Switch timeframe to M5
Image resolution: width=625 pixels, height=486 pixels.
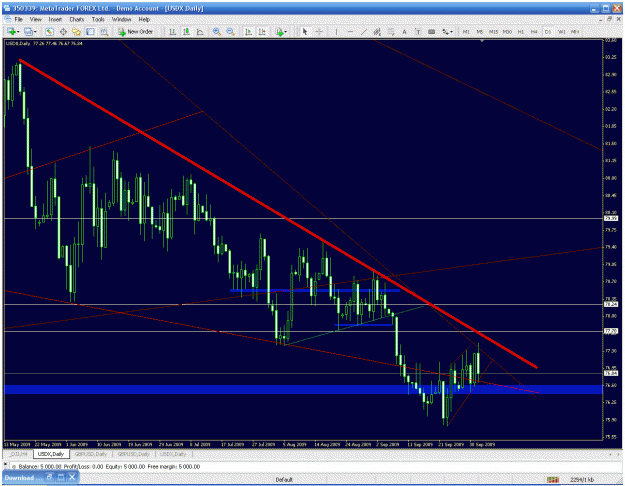[480, 31]
